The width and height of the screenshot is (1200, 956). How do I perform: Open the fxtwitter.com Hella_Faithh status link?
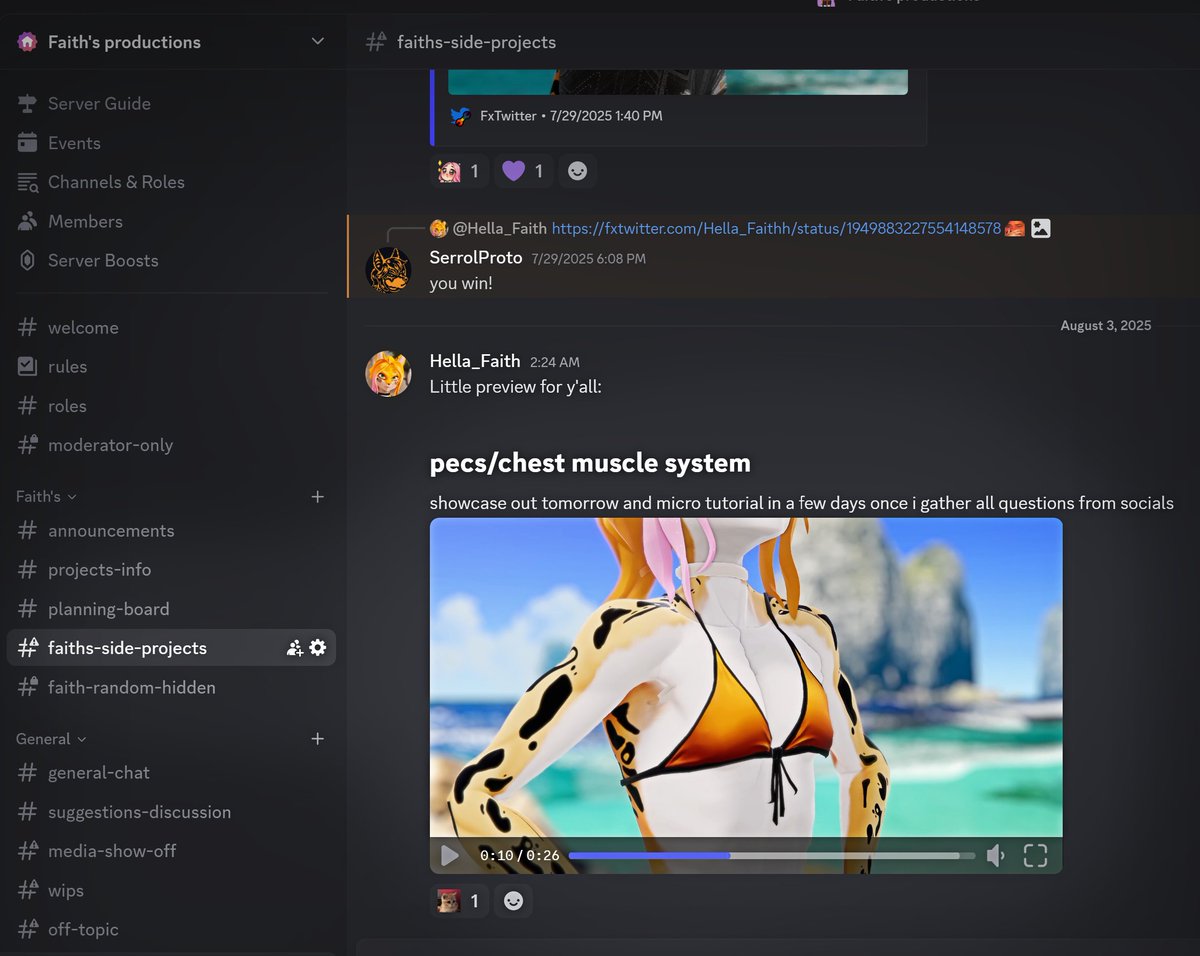click(776, 228)
